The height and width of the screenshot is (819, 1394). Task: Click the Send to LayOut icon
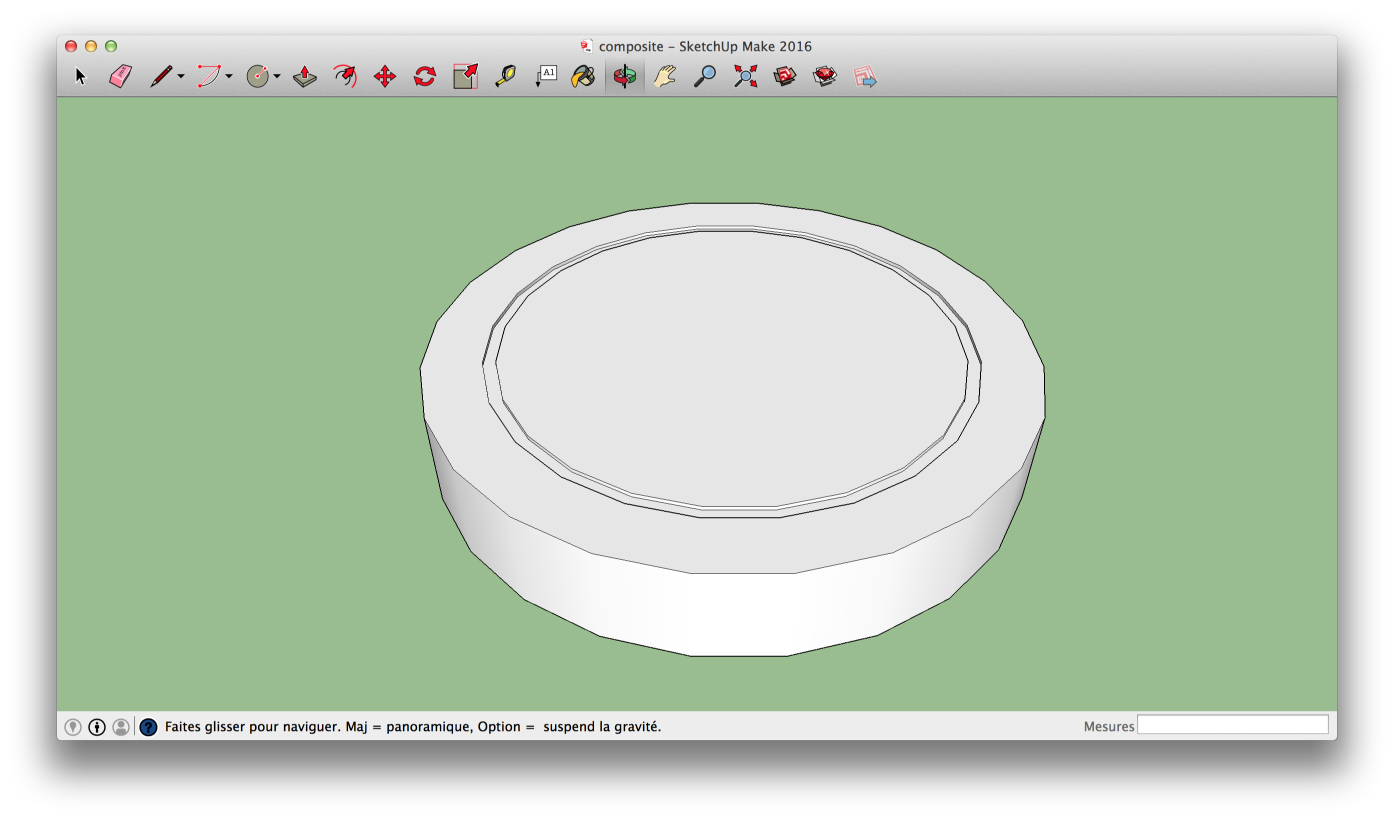coord(865,76)
